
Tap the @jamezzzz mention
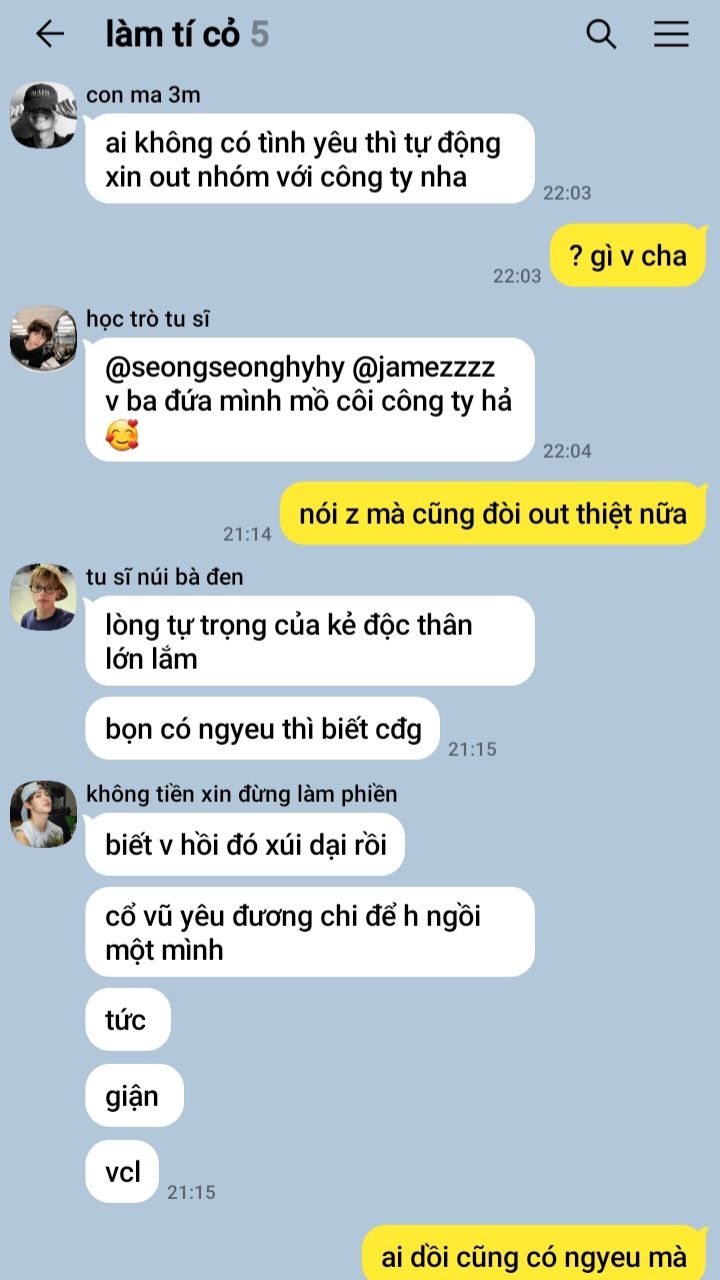pos(424,367)
